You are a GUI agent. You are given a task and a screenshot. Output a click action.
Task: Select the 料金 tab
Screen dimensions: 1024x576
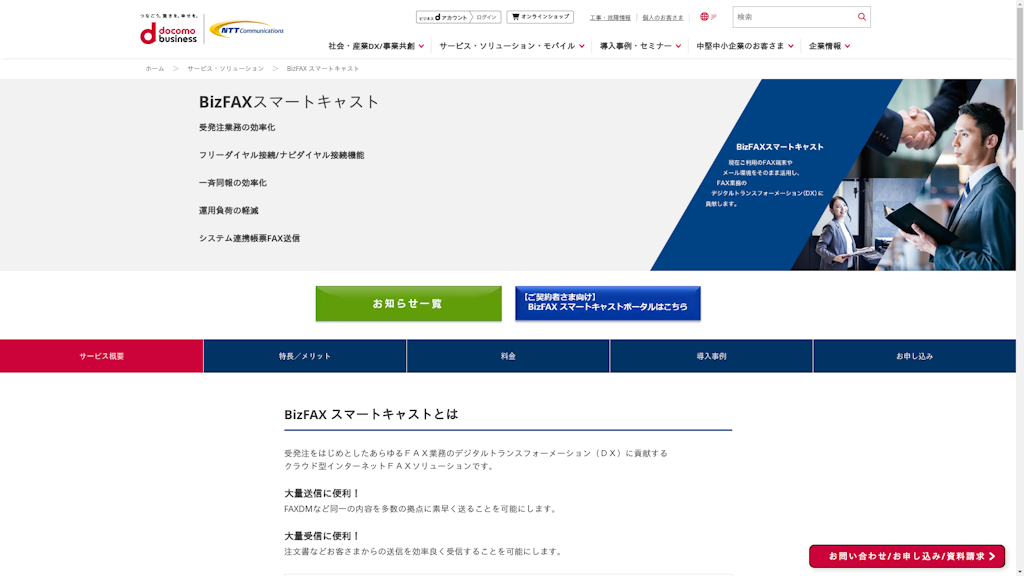(508, 356)
